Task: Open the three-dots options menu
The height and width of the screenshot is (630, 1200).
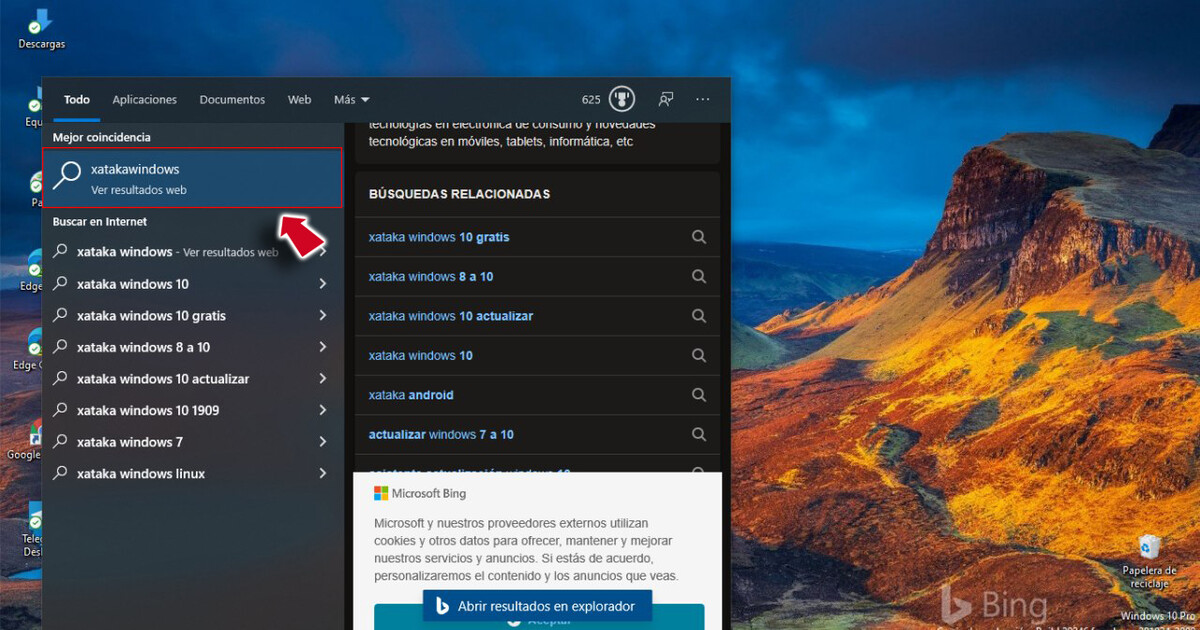Action: click(x=703, y=99)
